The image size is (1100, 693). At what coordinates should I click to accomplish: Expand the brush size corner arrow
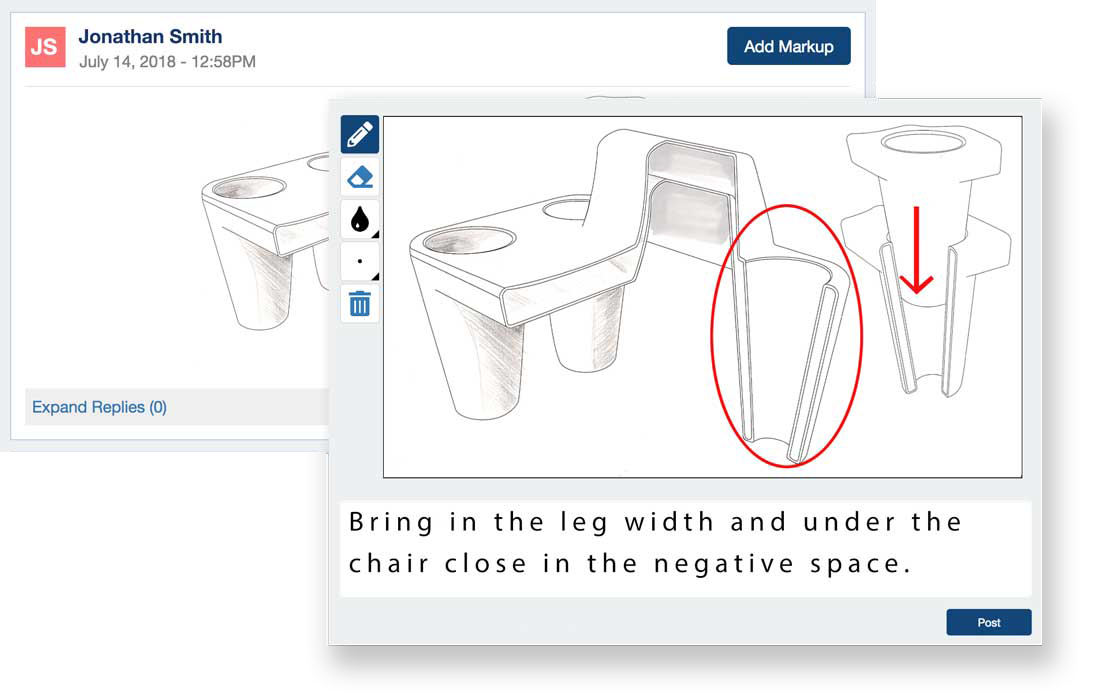click(x=375, y=276)
